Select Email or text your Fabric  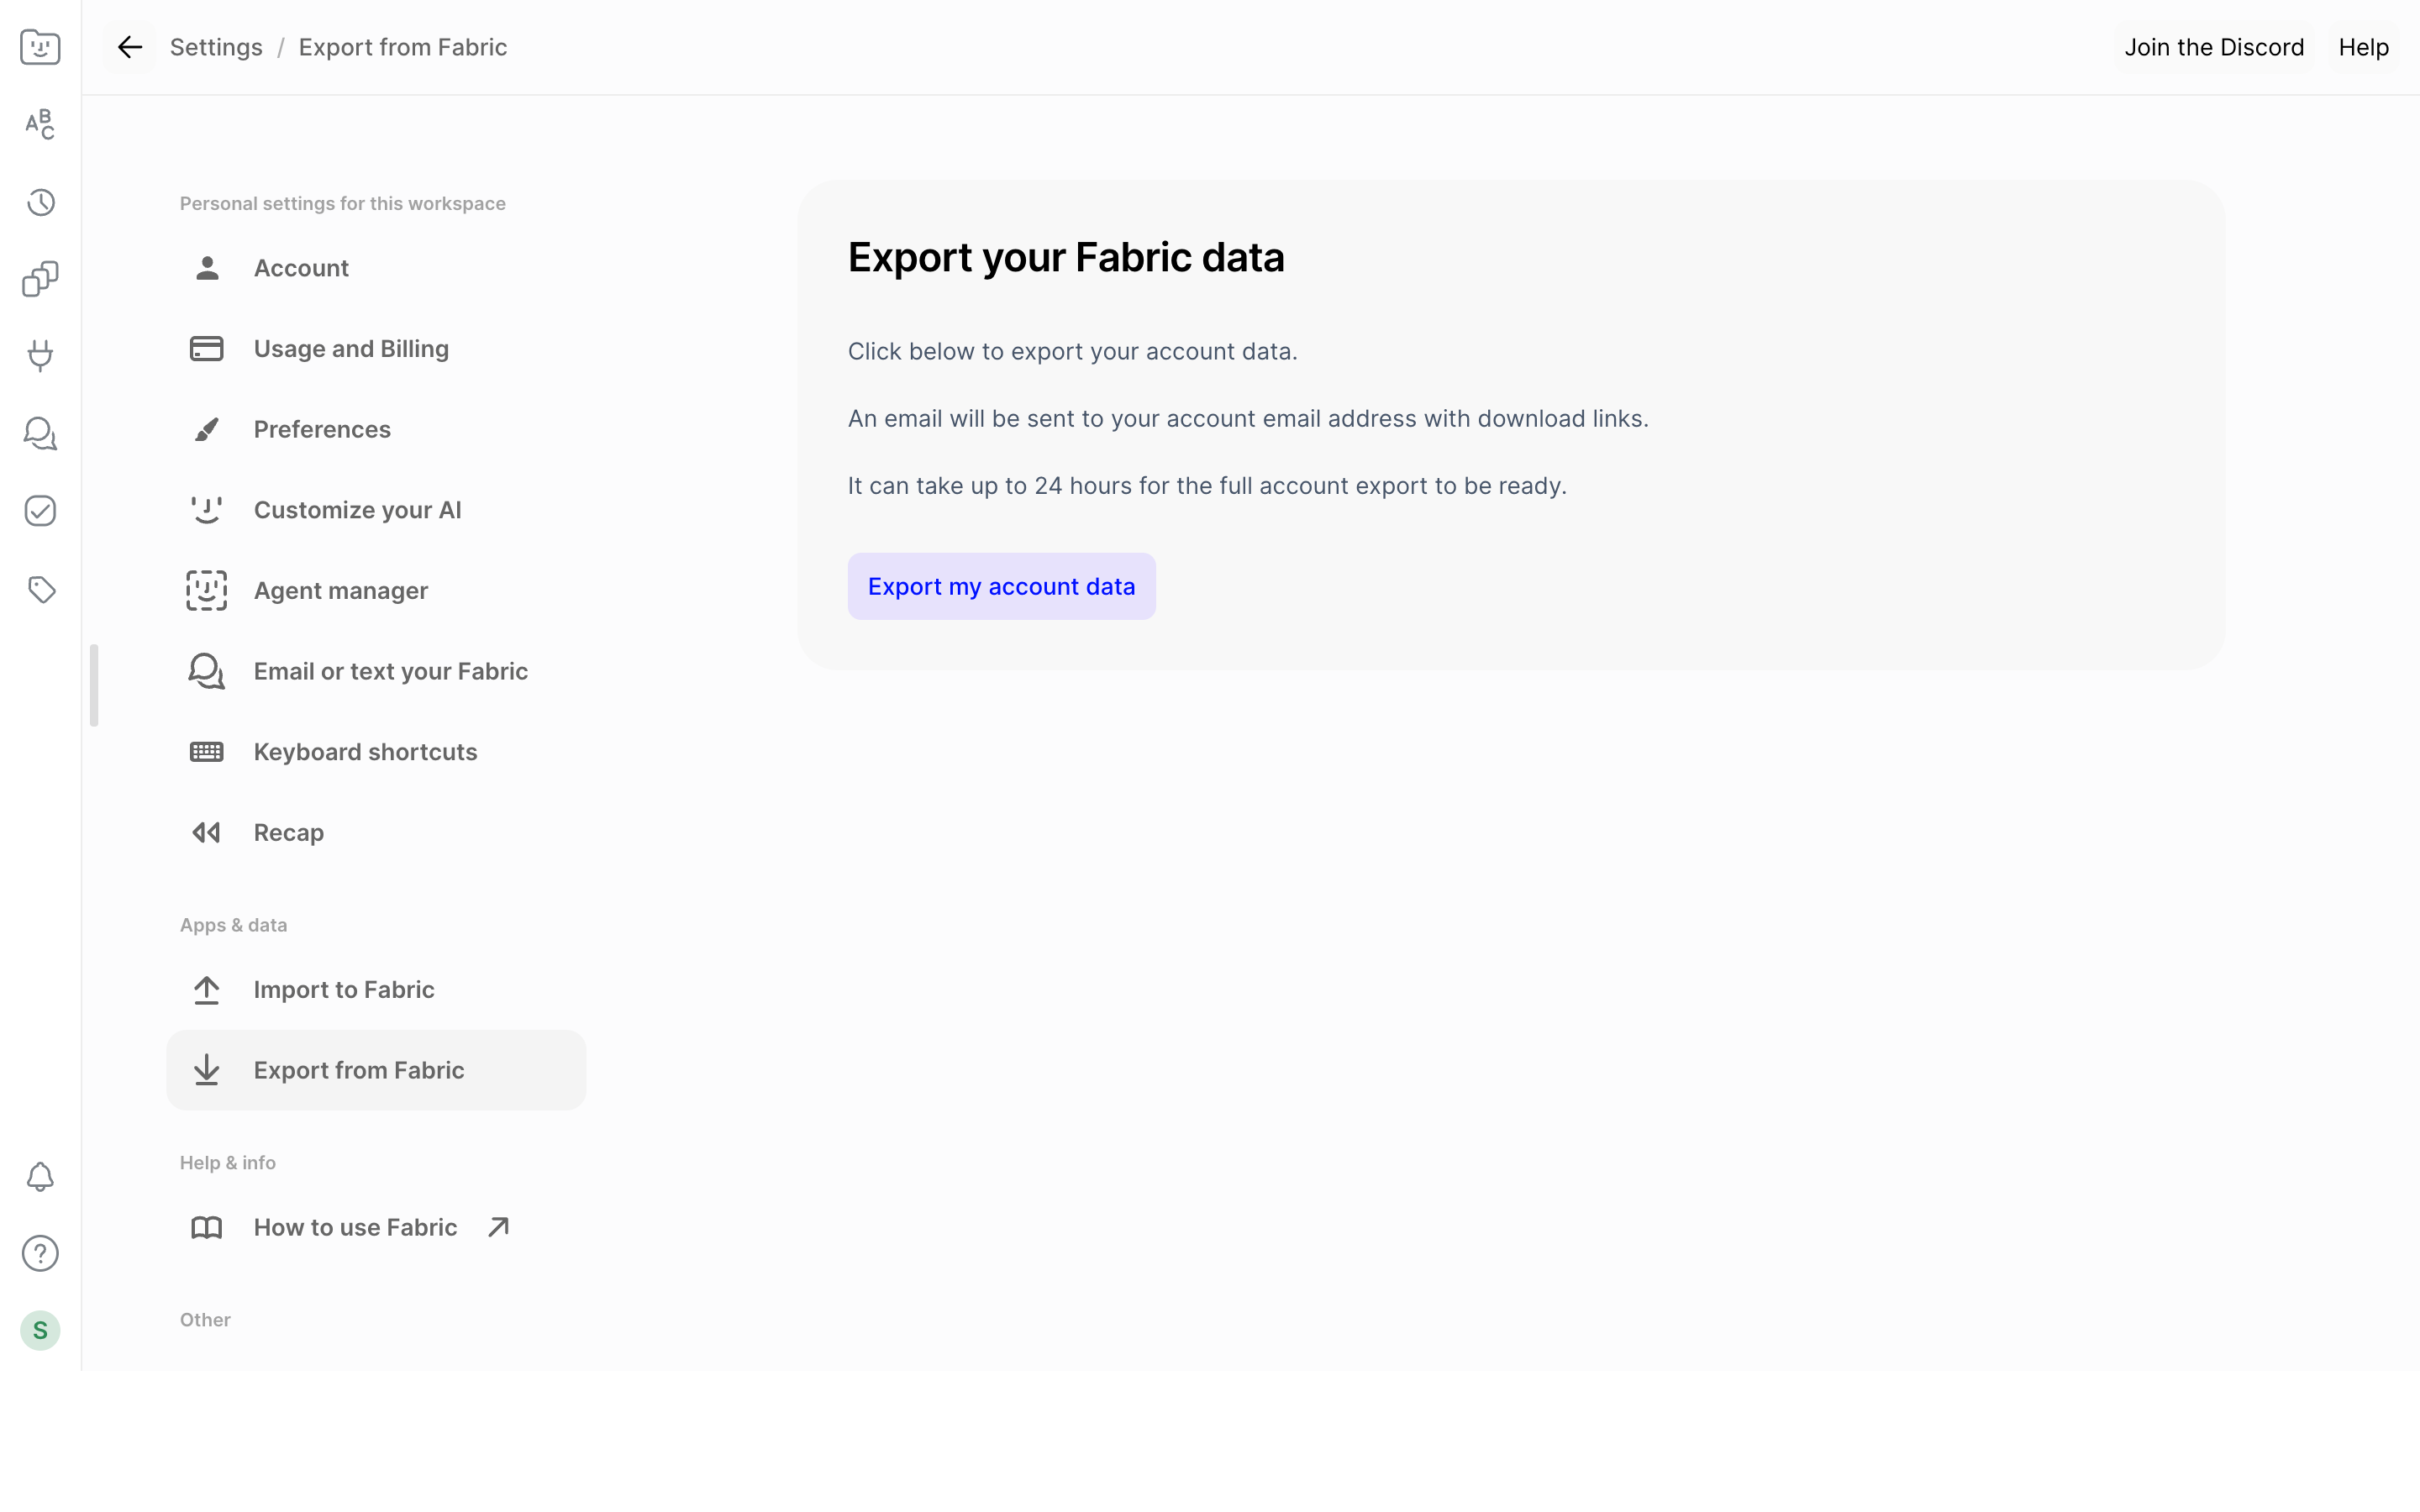point(376,671)
